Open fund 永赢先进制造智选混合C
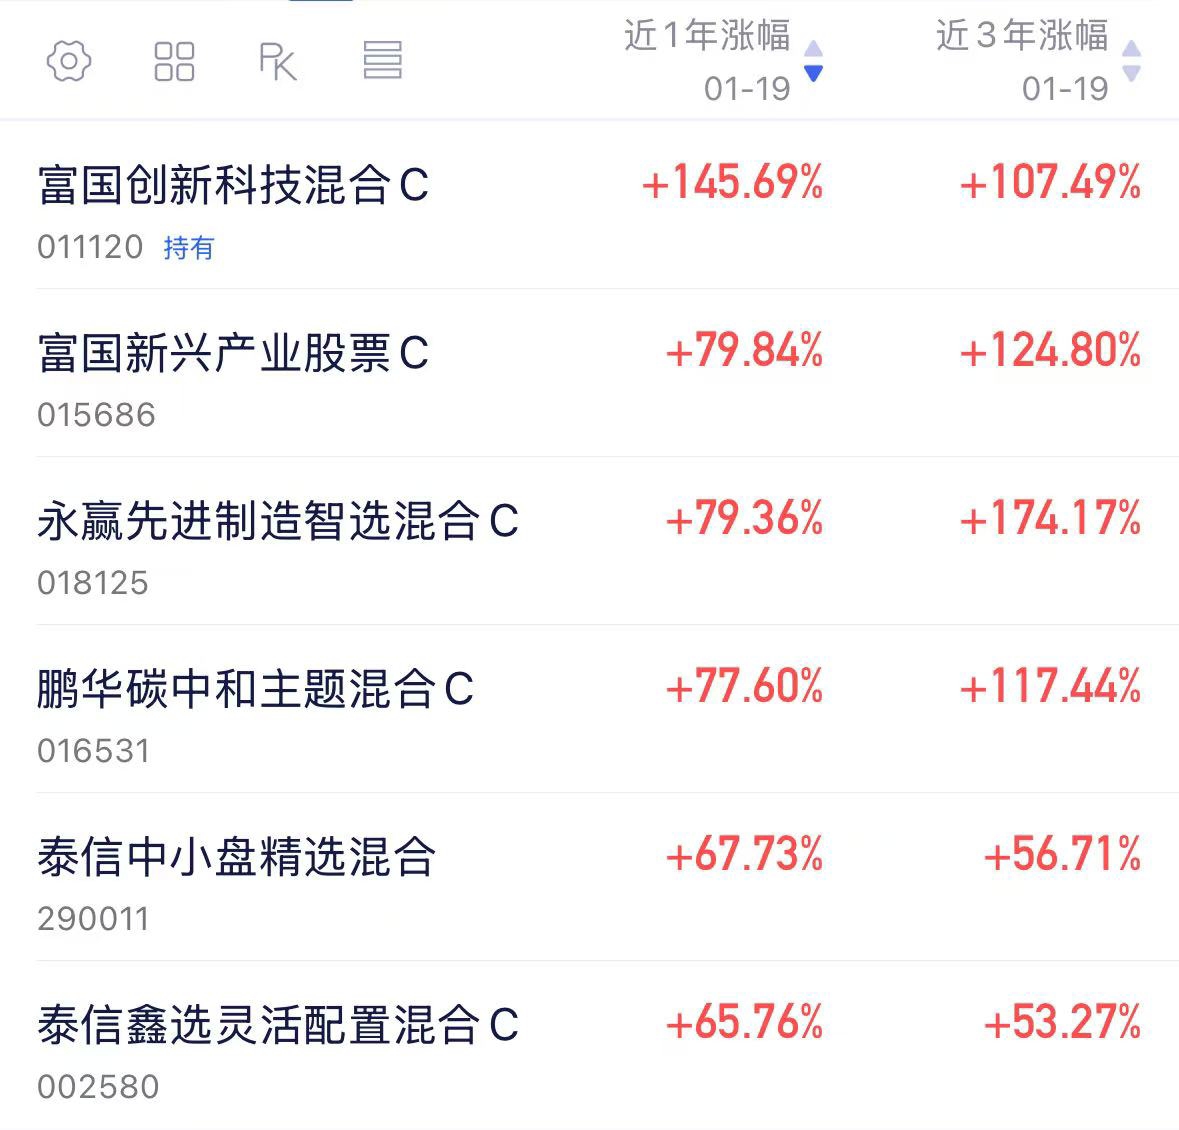The width and height of the screenshot is (1179, 1130). point(277,521)
